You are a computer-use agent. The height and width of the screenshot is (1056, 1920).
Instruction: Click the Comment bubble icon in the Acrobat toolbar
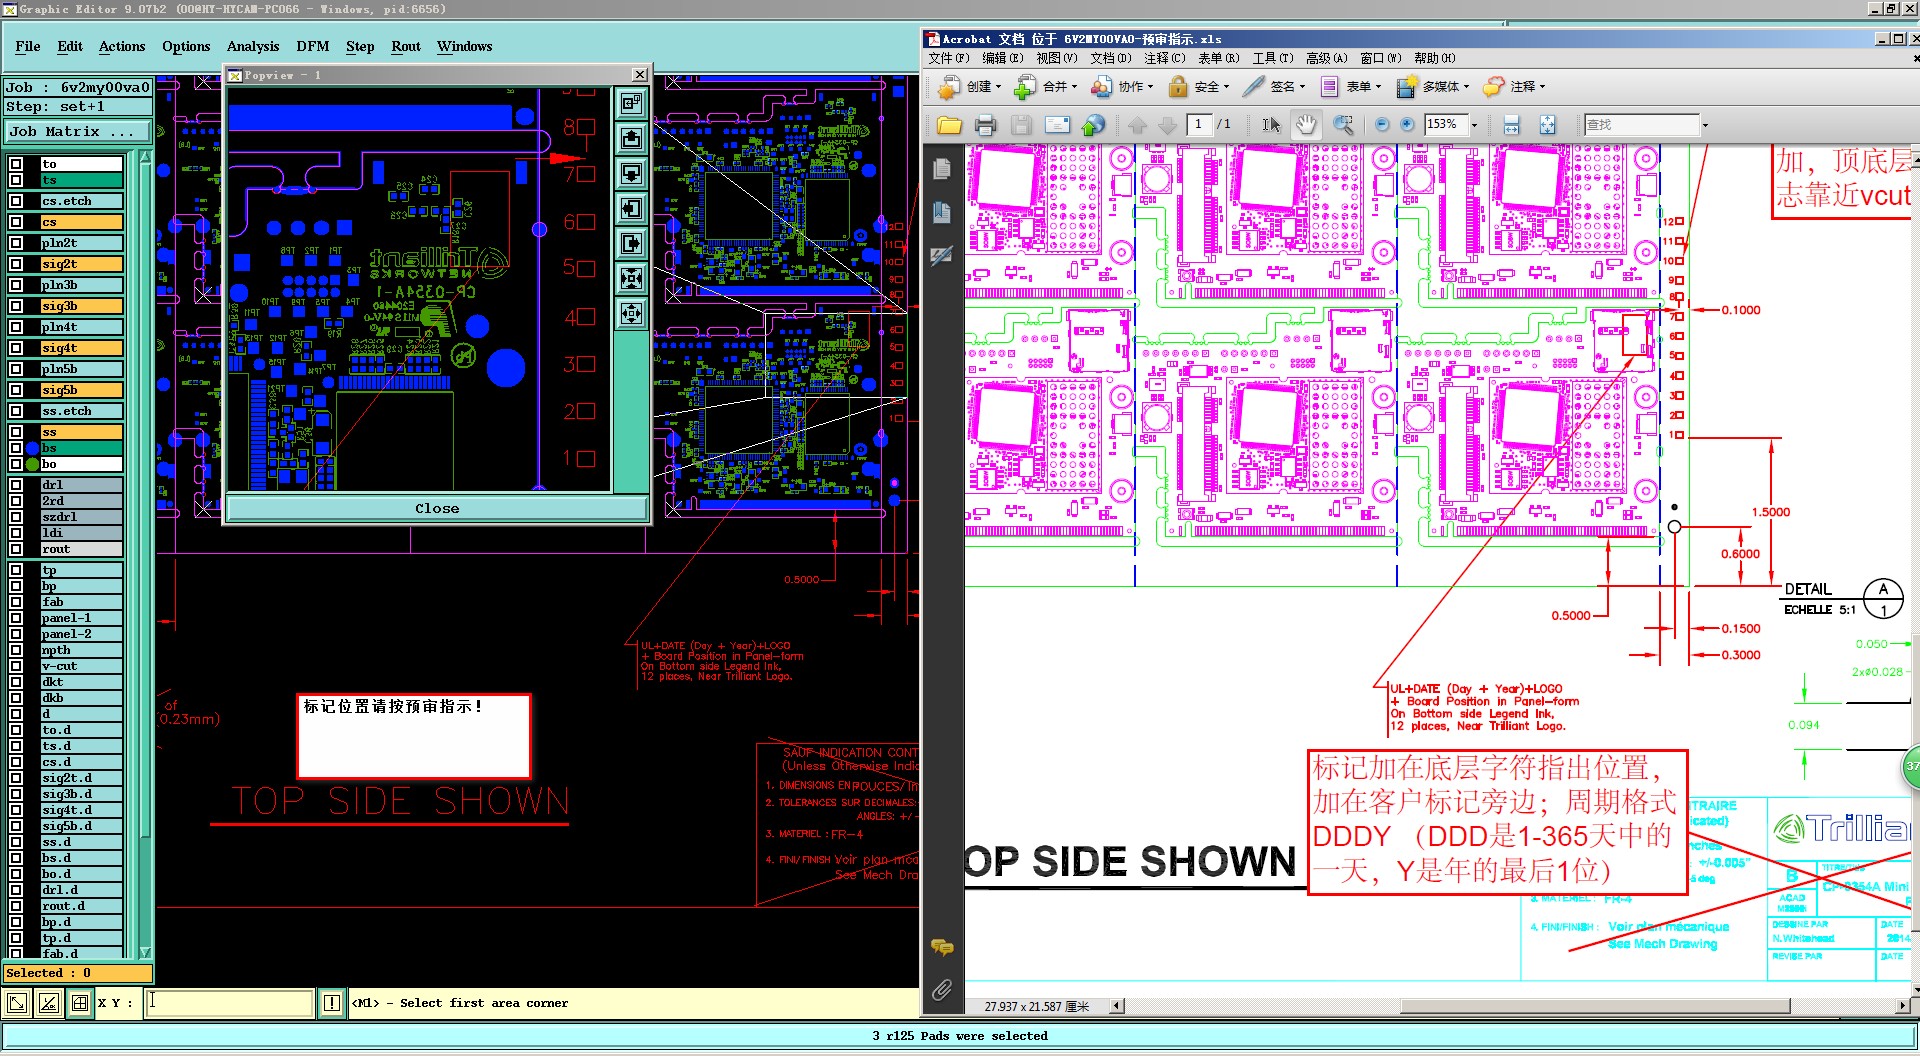coord(1494,87)
